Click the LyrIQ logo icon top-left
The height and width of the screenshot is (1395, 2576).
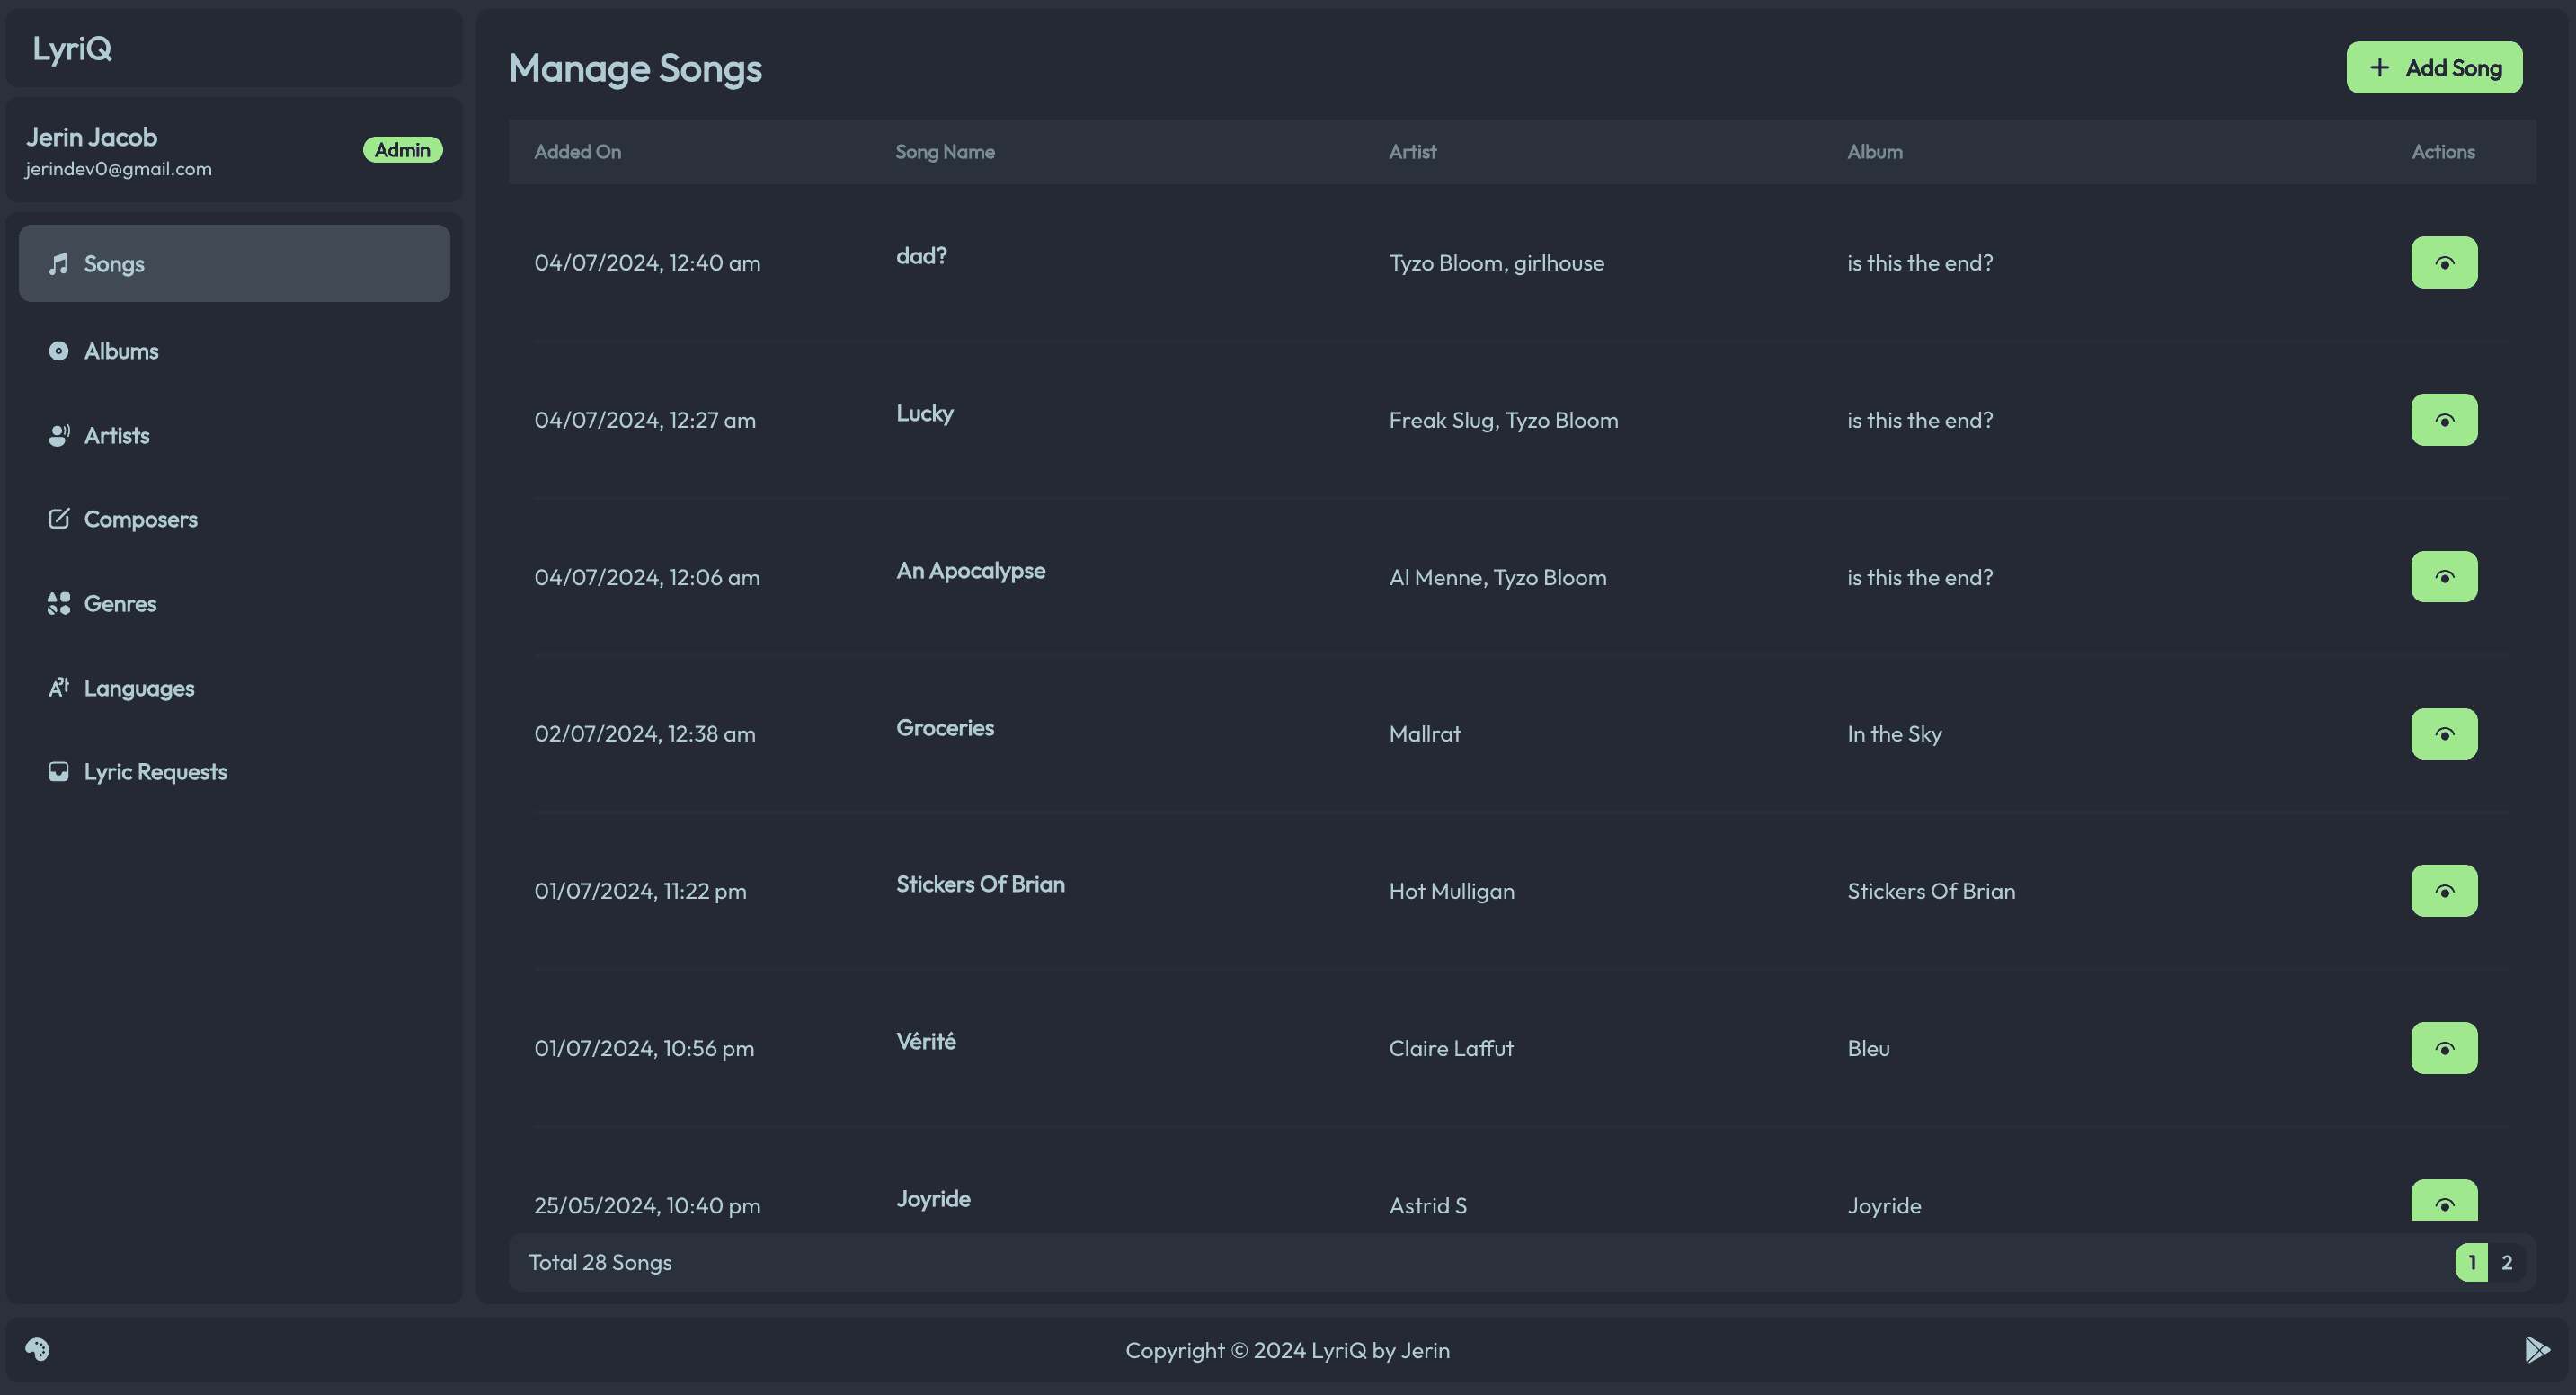point(72,47)
